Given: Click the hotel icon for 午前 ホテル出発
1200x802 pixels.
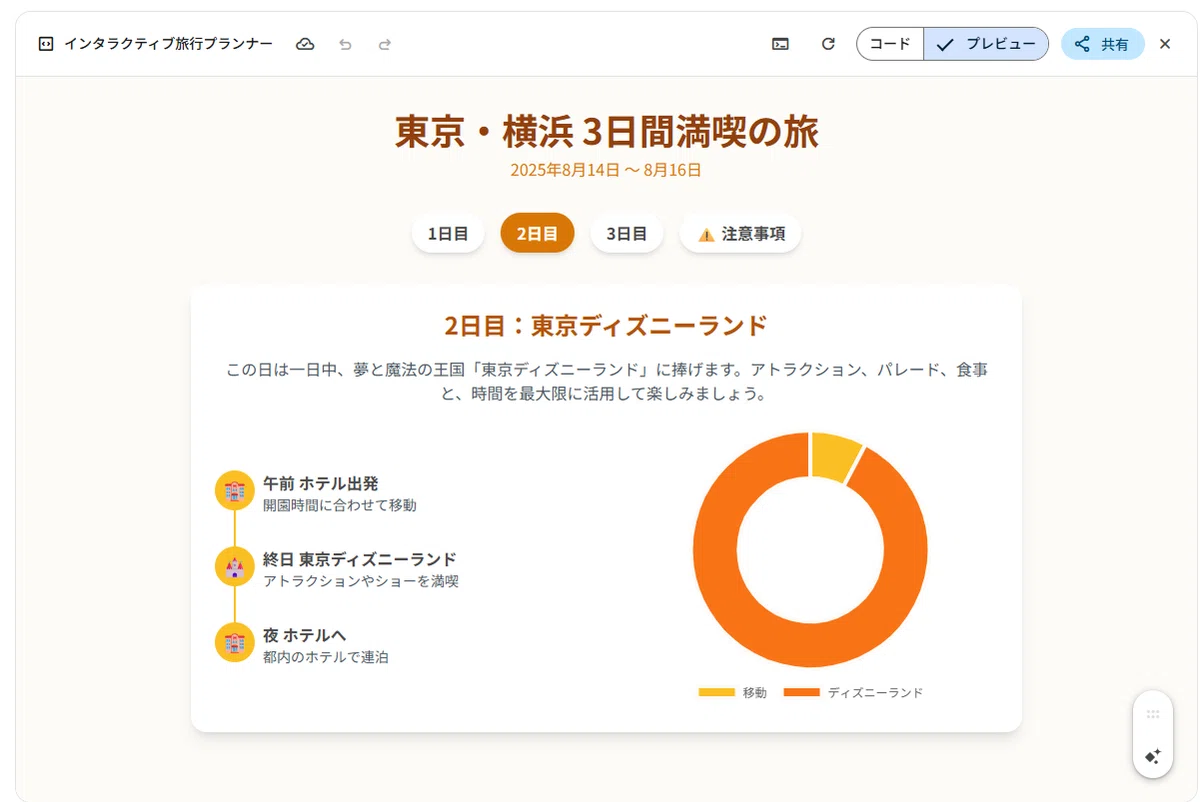Looking at the screenshot, I should tap(235, 491).
